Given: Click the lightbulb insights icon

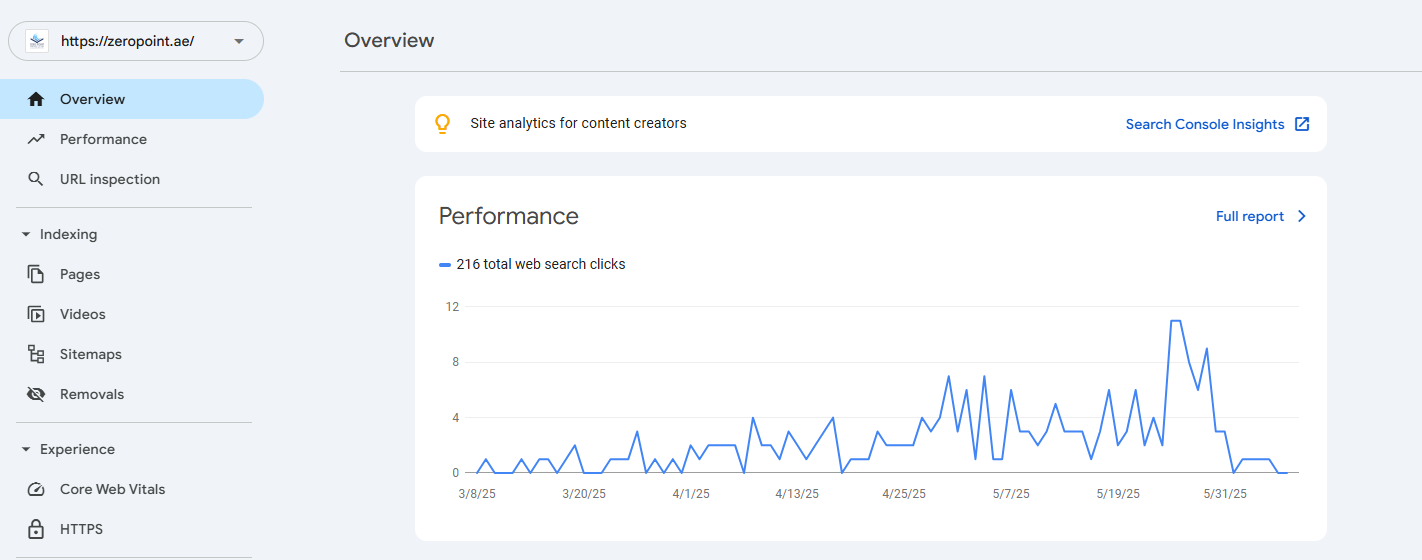Looking at the screenshot, I should click(x=442, y=124).
